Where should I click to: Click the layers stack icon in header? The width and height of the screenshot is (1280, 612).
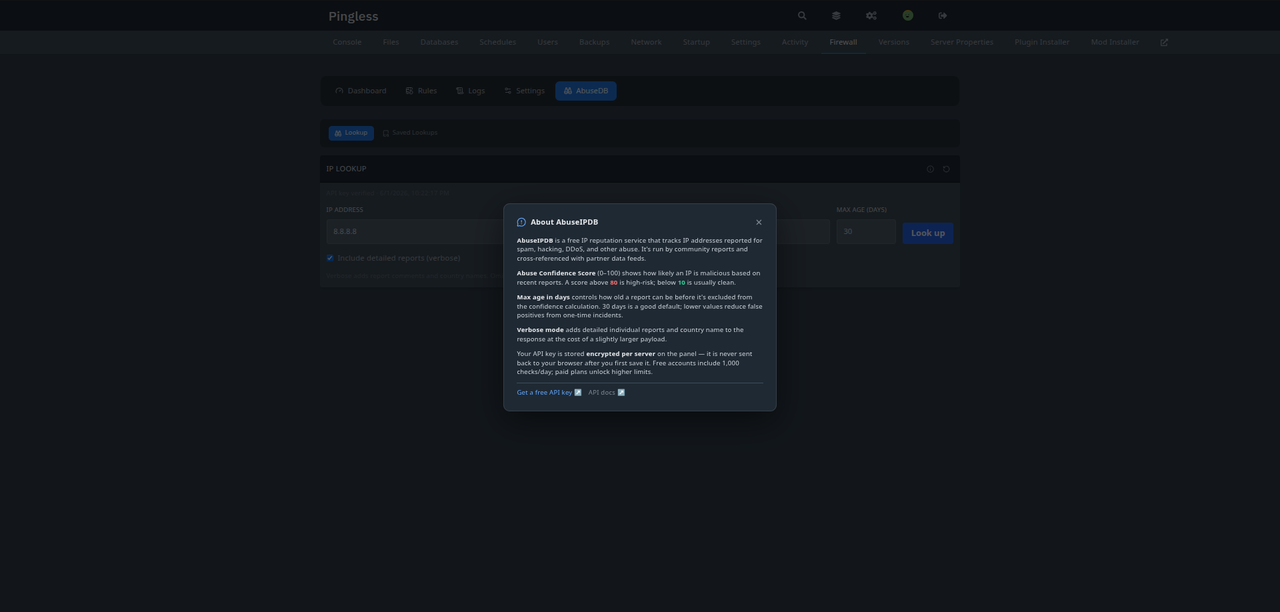[836, 15]
